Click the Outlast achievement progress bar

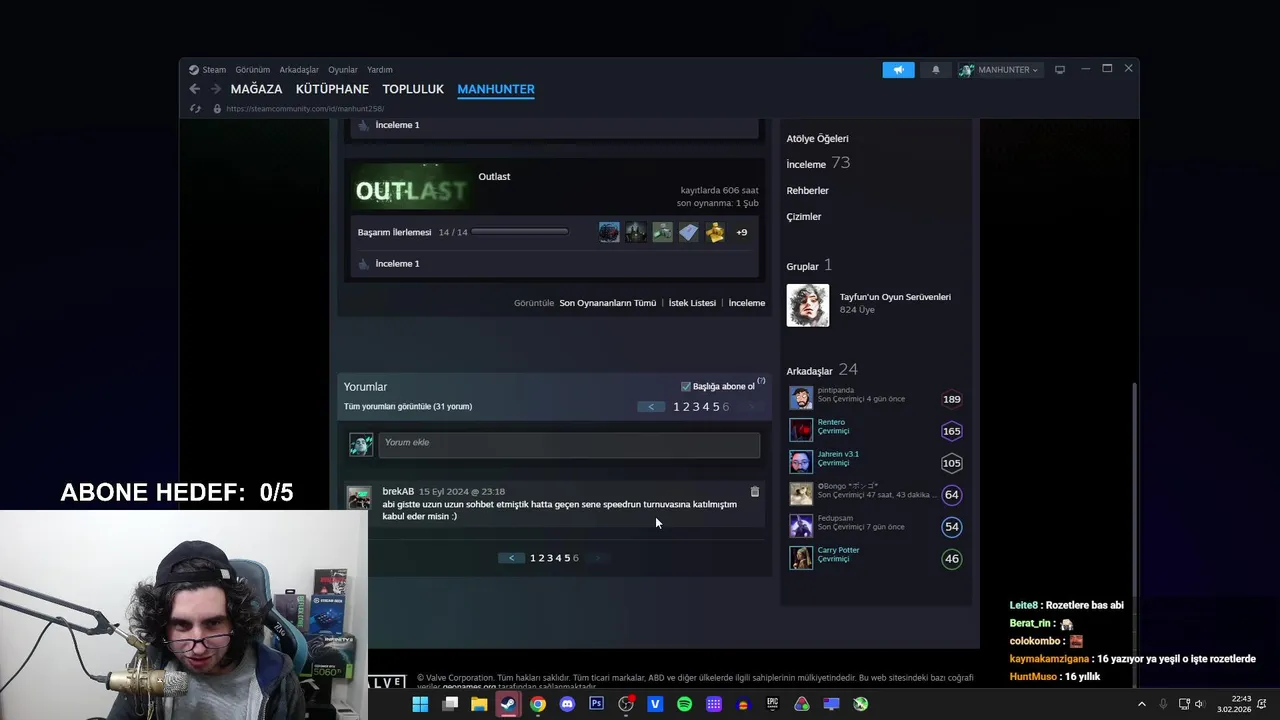click(520, 232)
